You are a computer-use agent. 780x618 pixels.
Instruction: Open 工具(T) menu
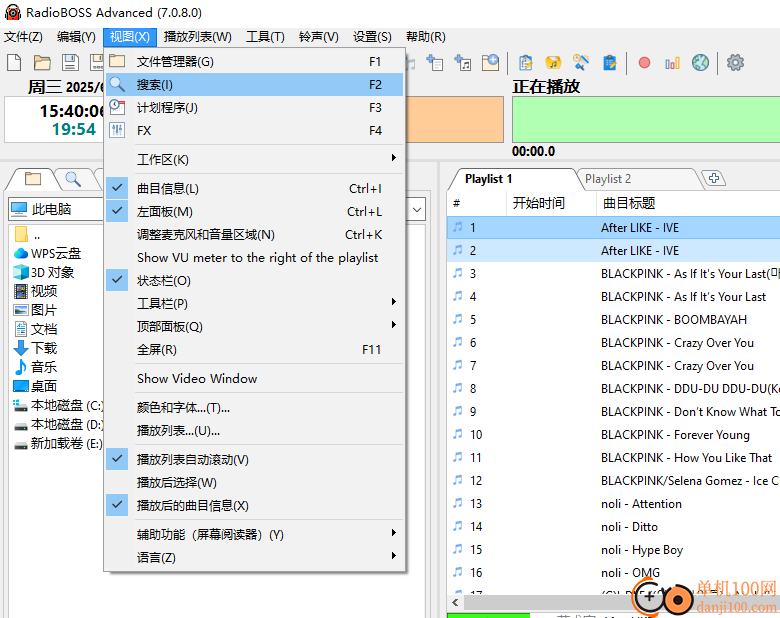coord(265,37)
